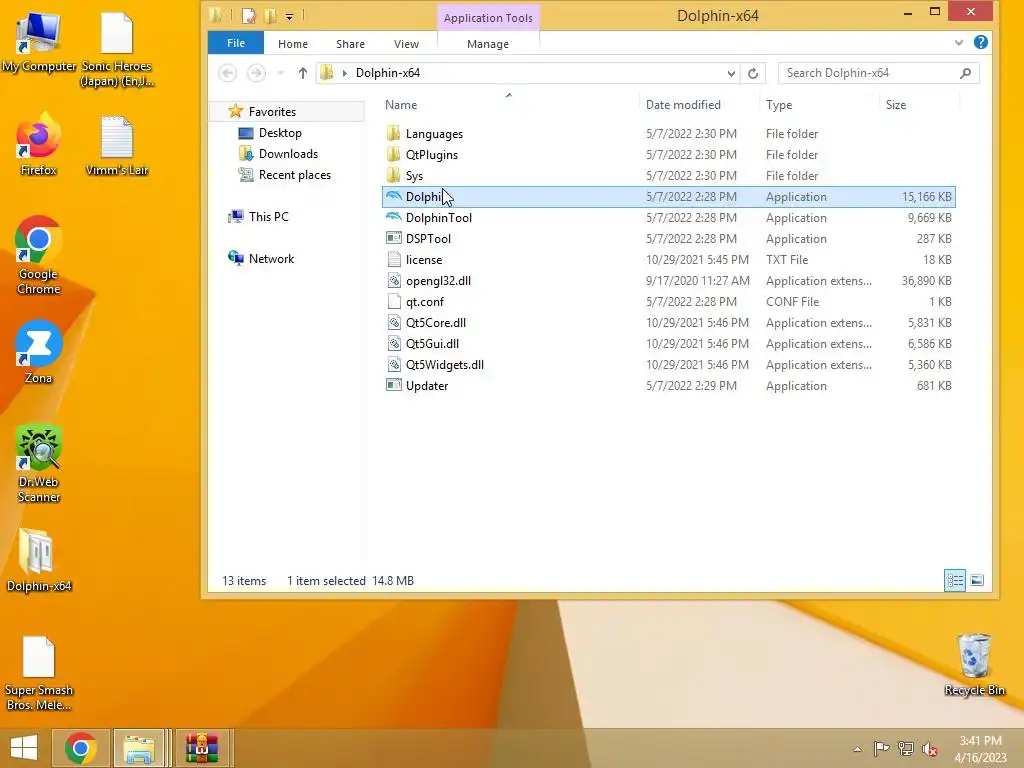Click the muted volume tray icon
The width and height of the screenshot is (1024, 768).
(930, 749)
